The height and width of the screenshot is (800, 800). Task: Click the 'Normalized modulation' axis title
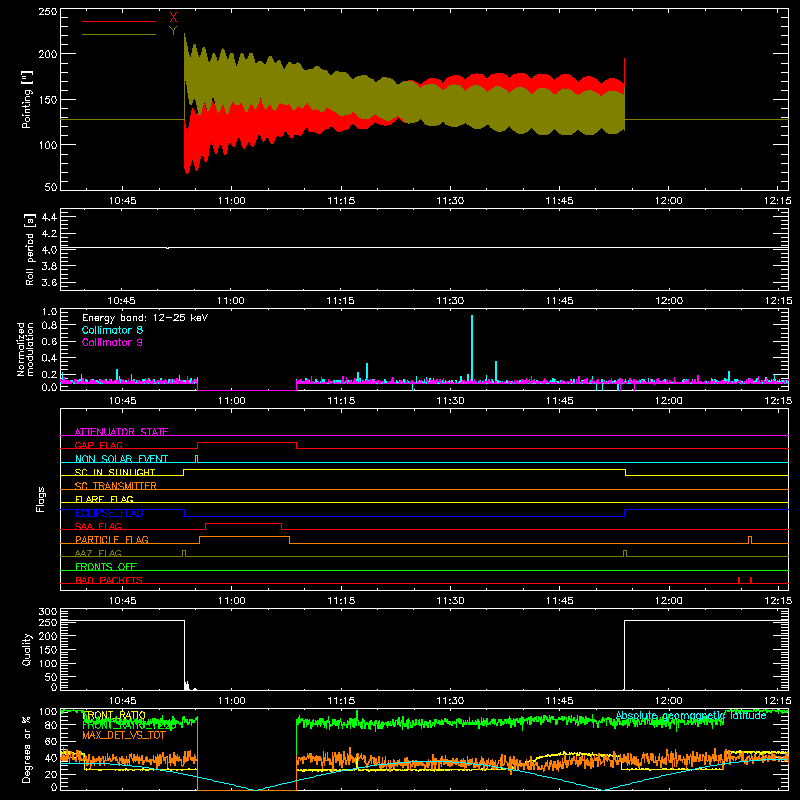click(x=24, y=349)
